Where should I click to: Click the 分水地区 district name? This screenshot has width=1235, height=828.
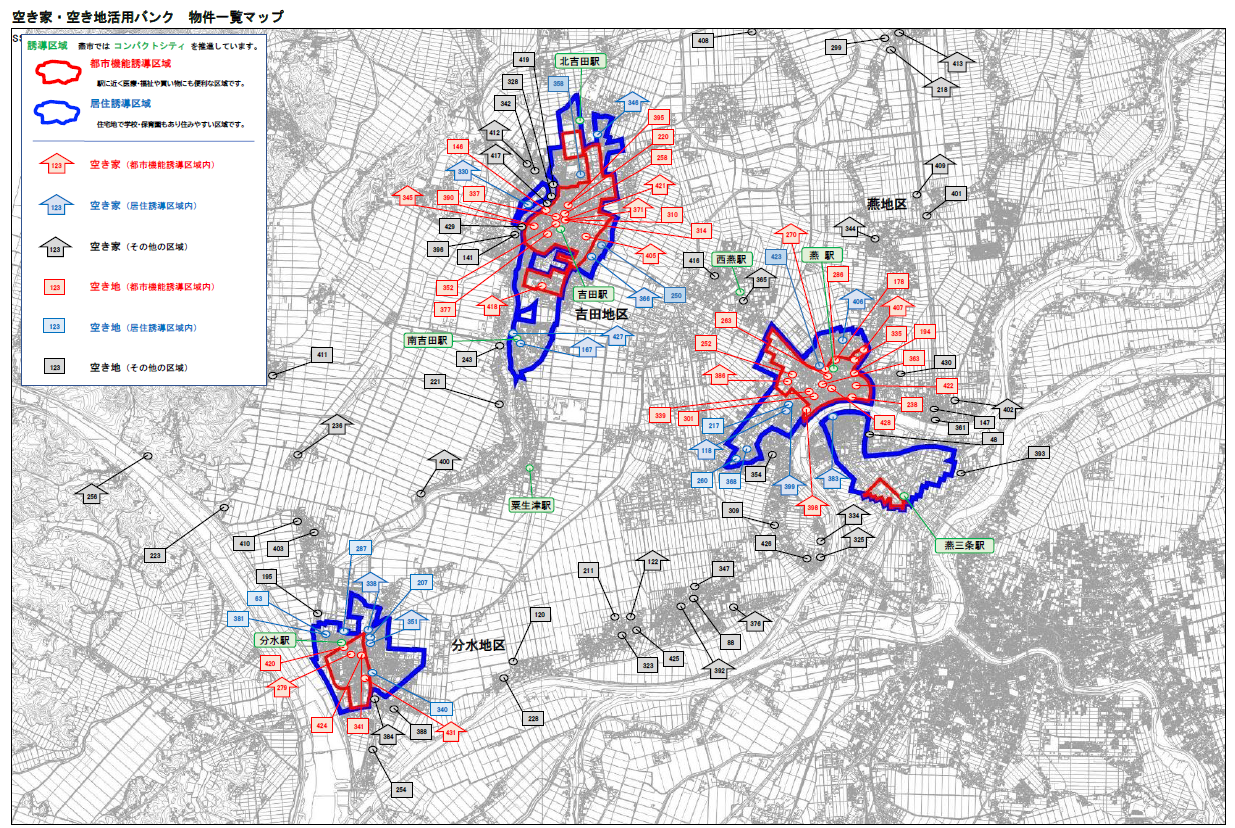click(478, 645)
